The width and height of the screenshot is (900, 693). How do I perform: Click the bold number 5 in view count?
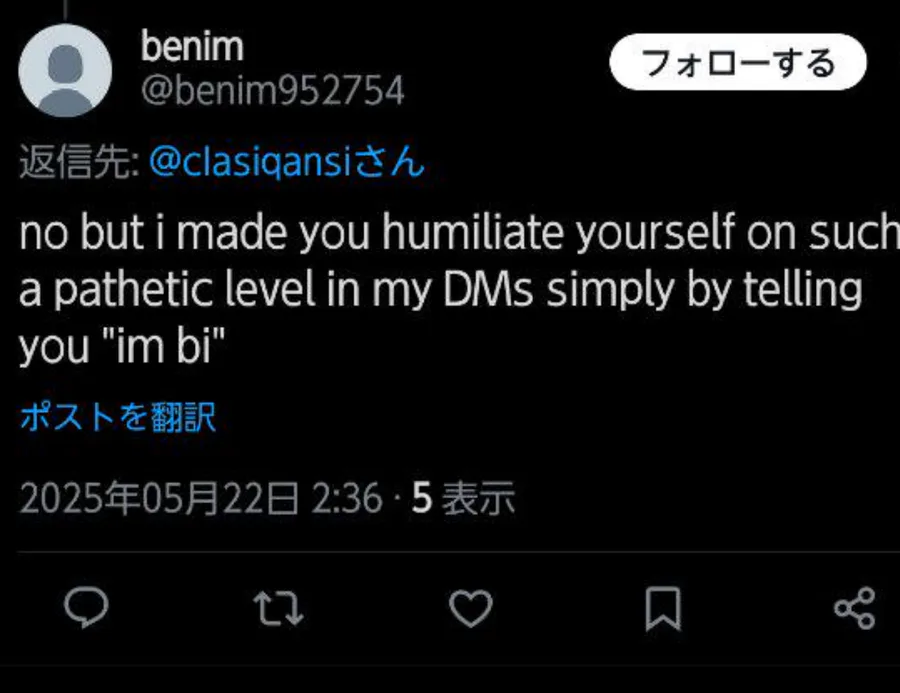point(422,498)
